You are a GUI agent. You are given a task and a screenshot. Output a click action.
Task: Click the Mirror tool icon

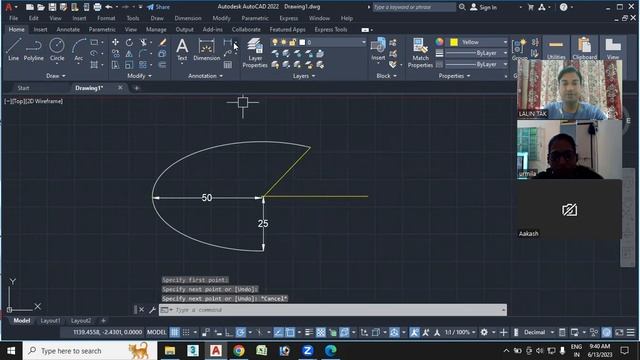pos(129,53)
